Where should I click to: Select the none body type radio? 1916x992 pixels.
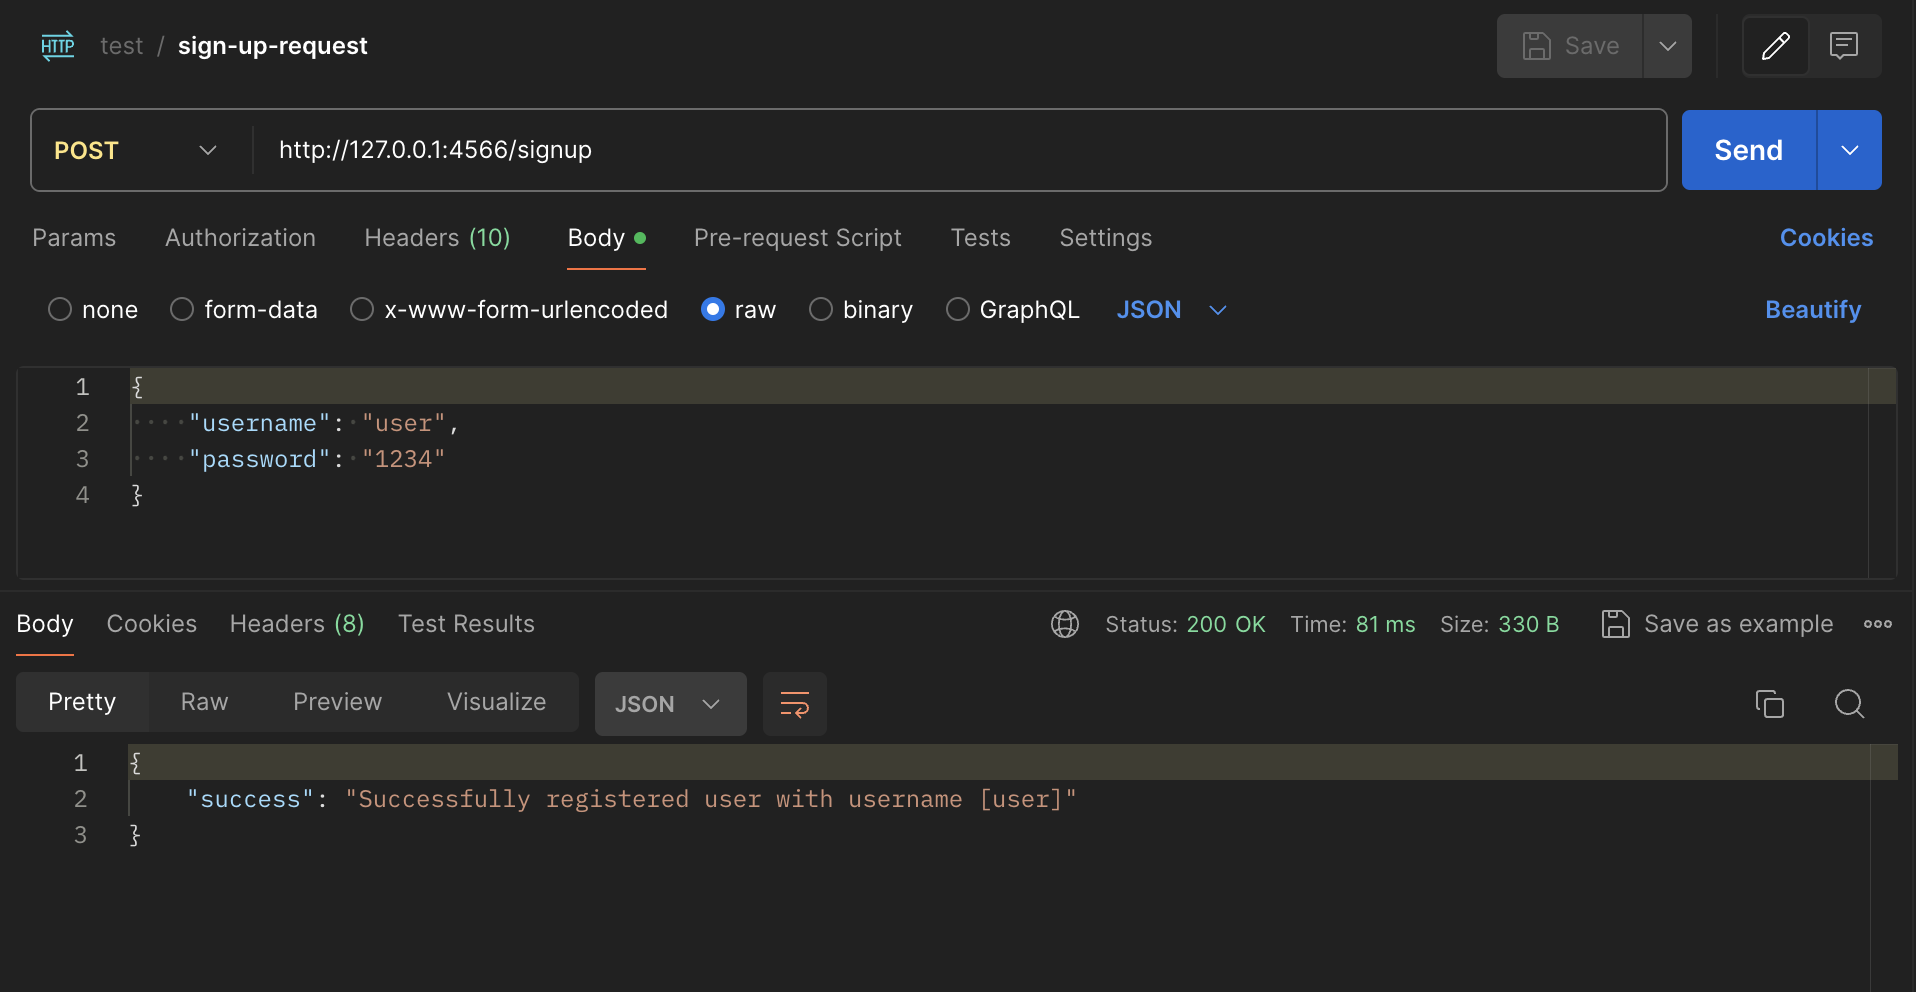pyautogui.click(x=60, y=310)
